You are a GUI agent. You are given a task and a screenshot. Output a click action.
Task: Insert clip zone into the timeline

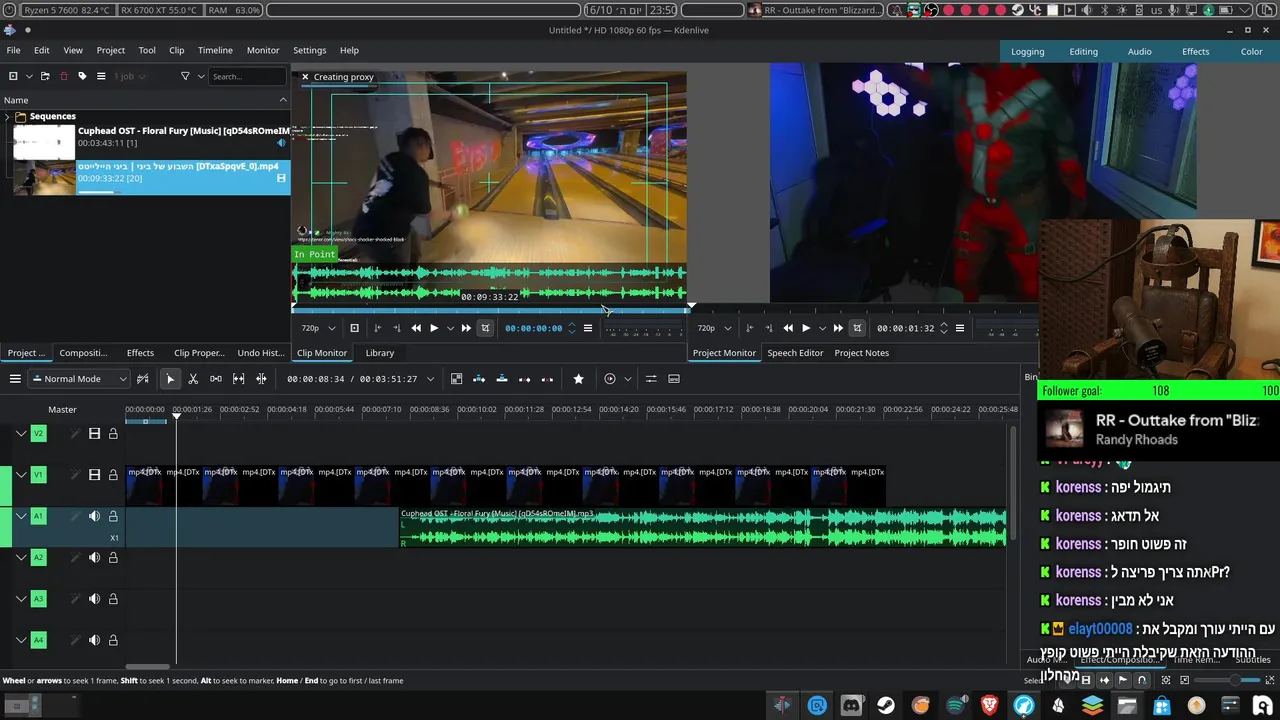(479, 379)
